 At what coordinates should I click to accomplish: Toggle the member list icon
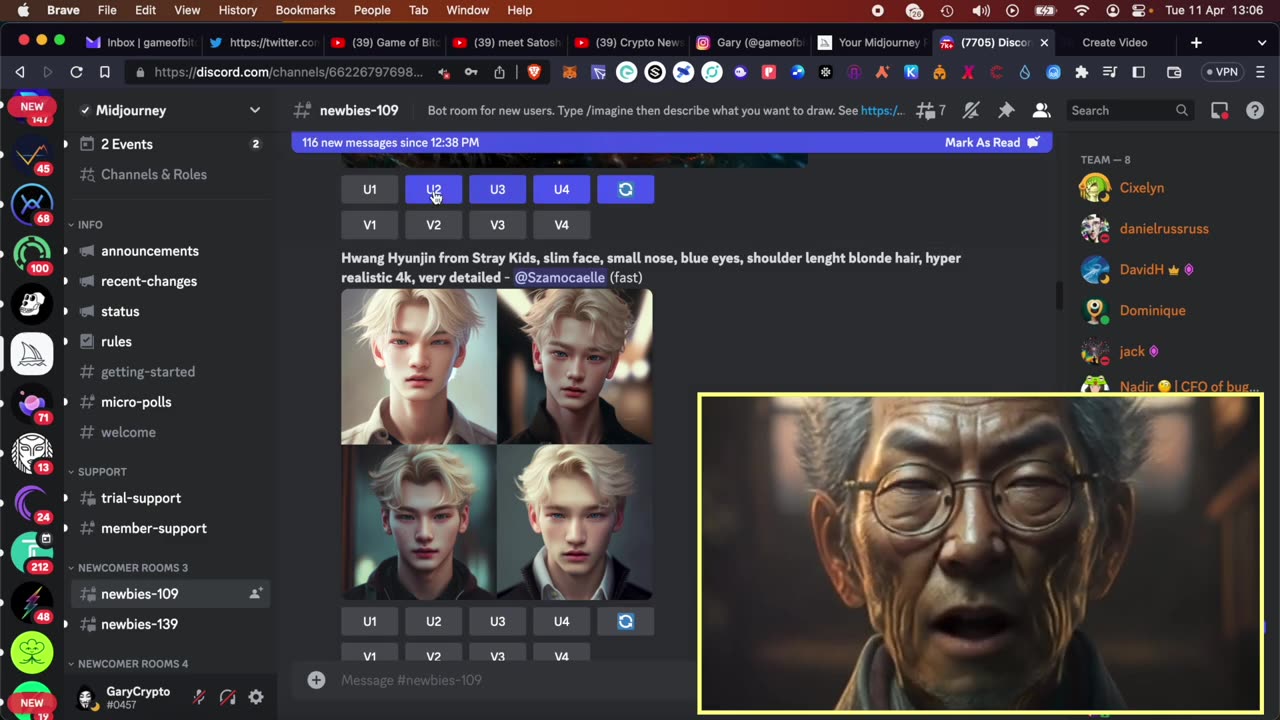[1041, 110]
